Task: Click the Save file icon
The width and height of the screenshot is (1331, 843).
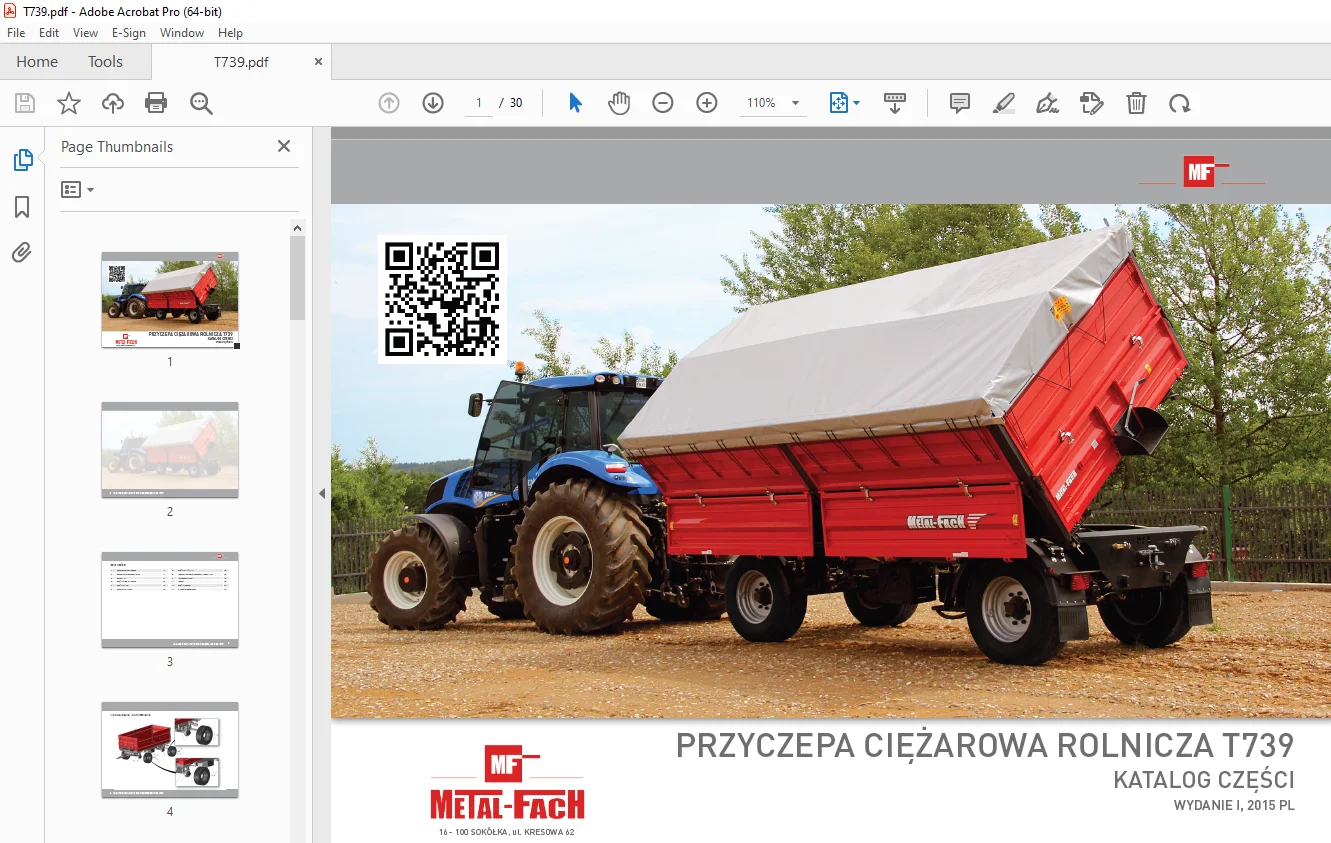Action: tap(25, 103)
